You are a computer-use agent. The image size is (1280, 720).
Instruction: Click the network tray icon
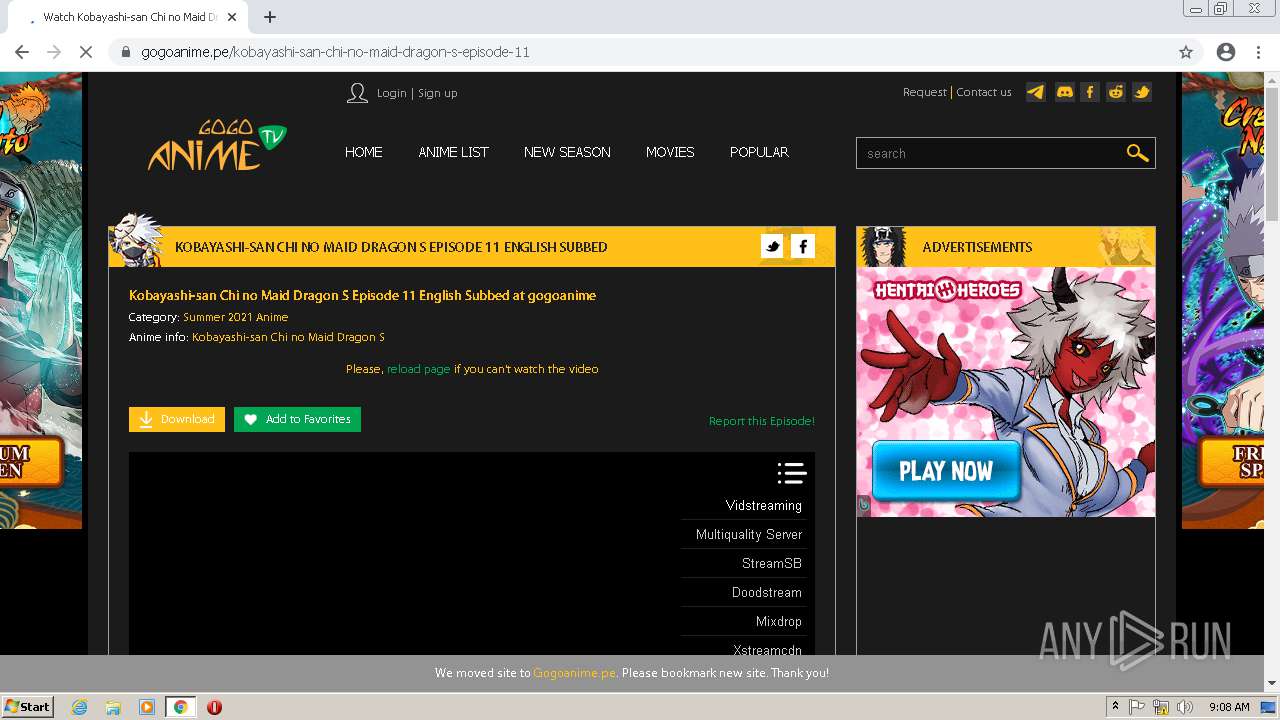click(1161, 707)
